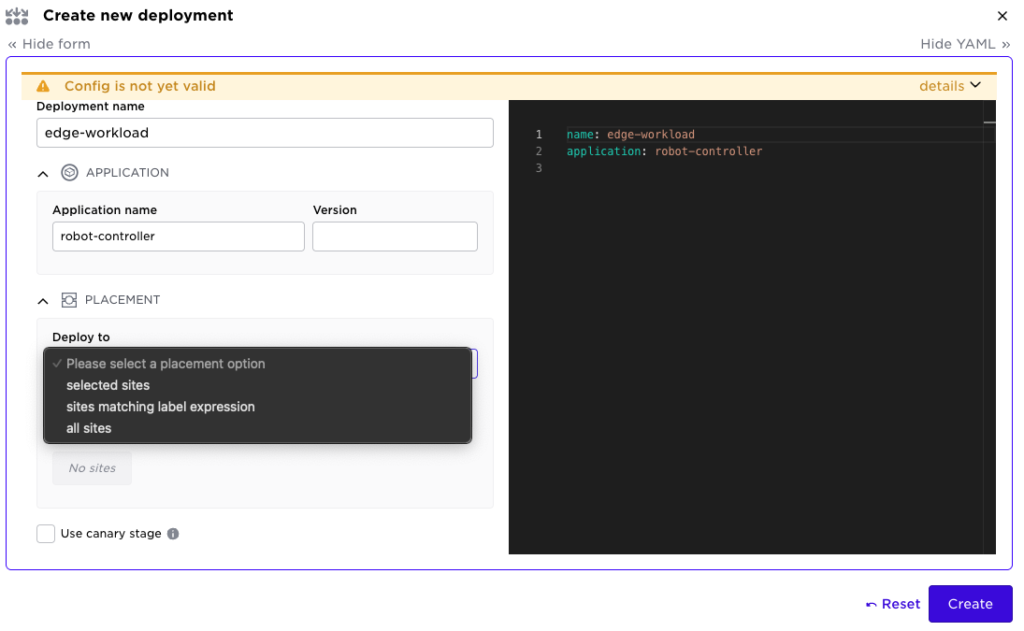Click YAML line 2 'application: robot-controller'
This screenshot has height=631, width=1024.
(x=664, y=151)
